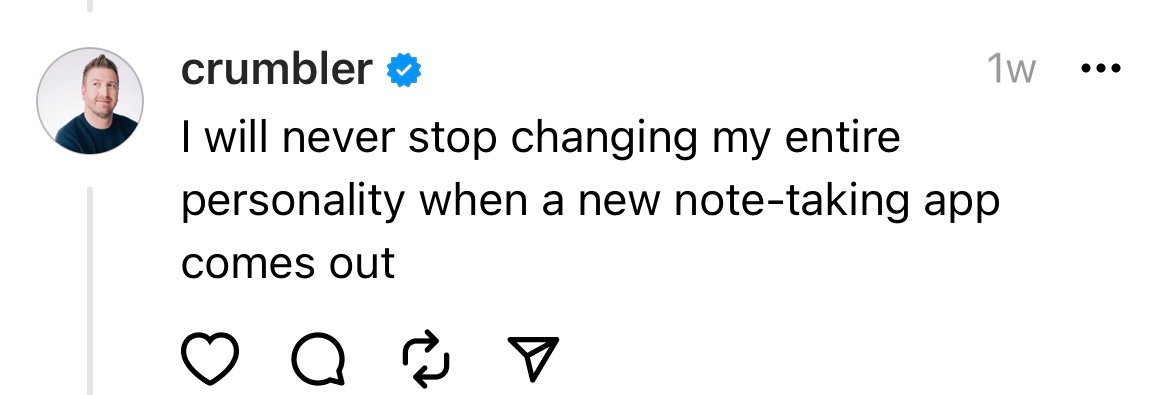
Task: Open the three-dot more options menu
Action: tap(1101, 69)
